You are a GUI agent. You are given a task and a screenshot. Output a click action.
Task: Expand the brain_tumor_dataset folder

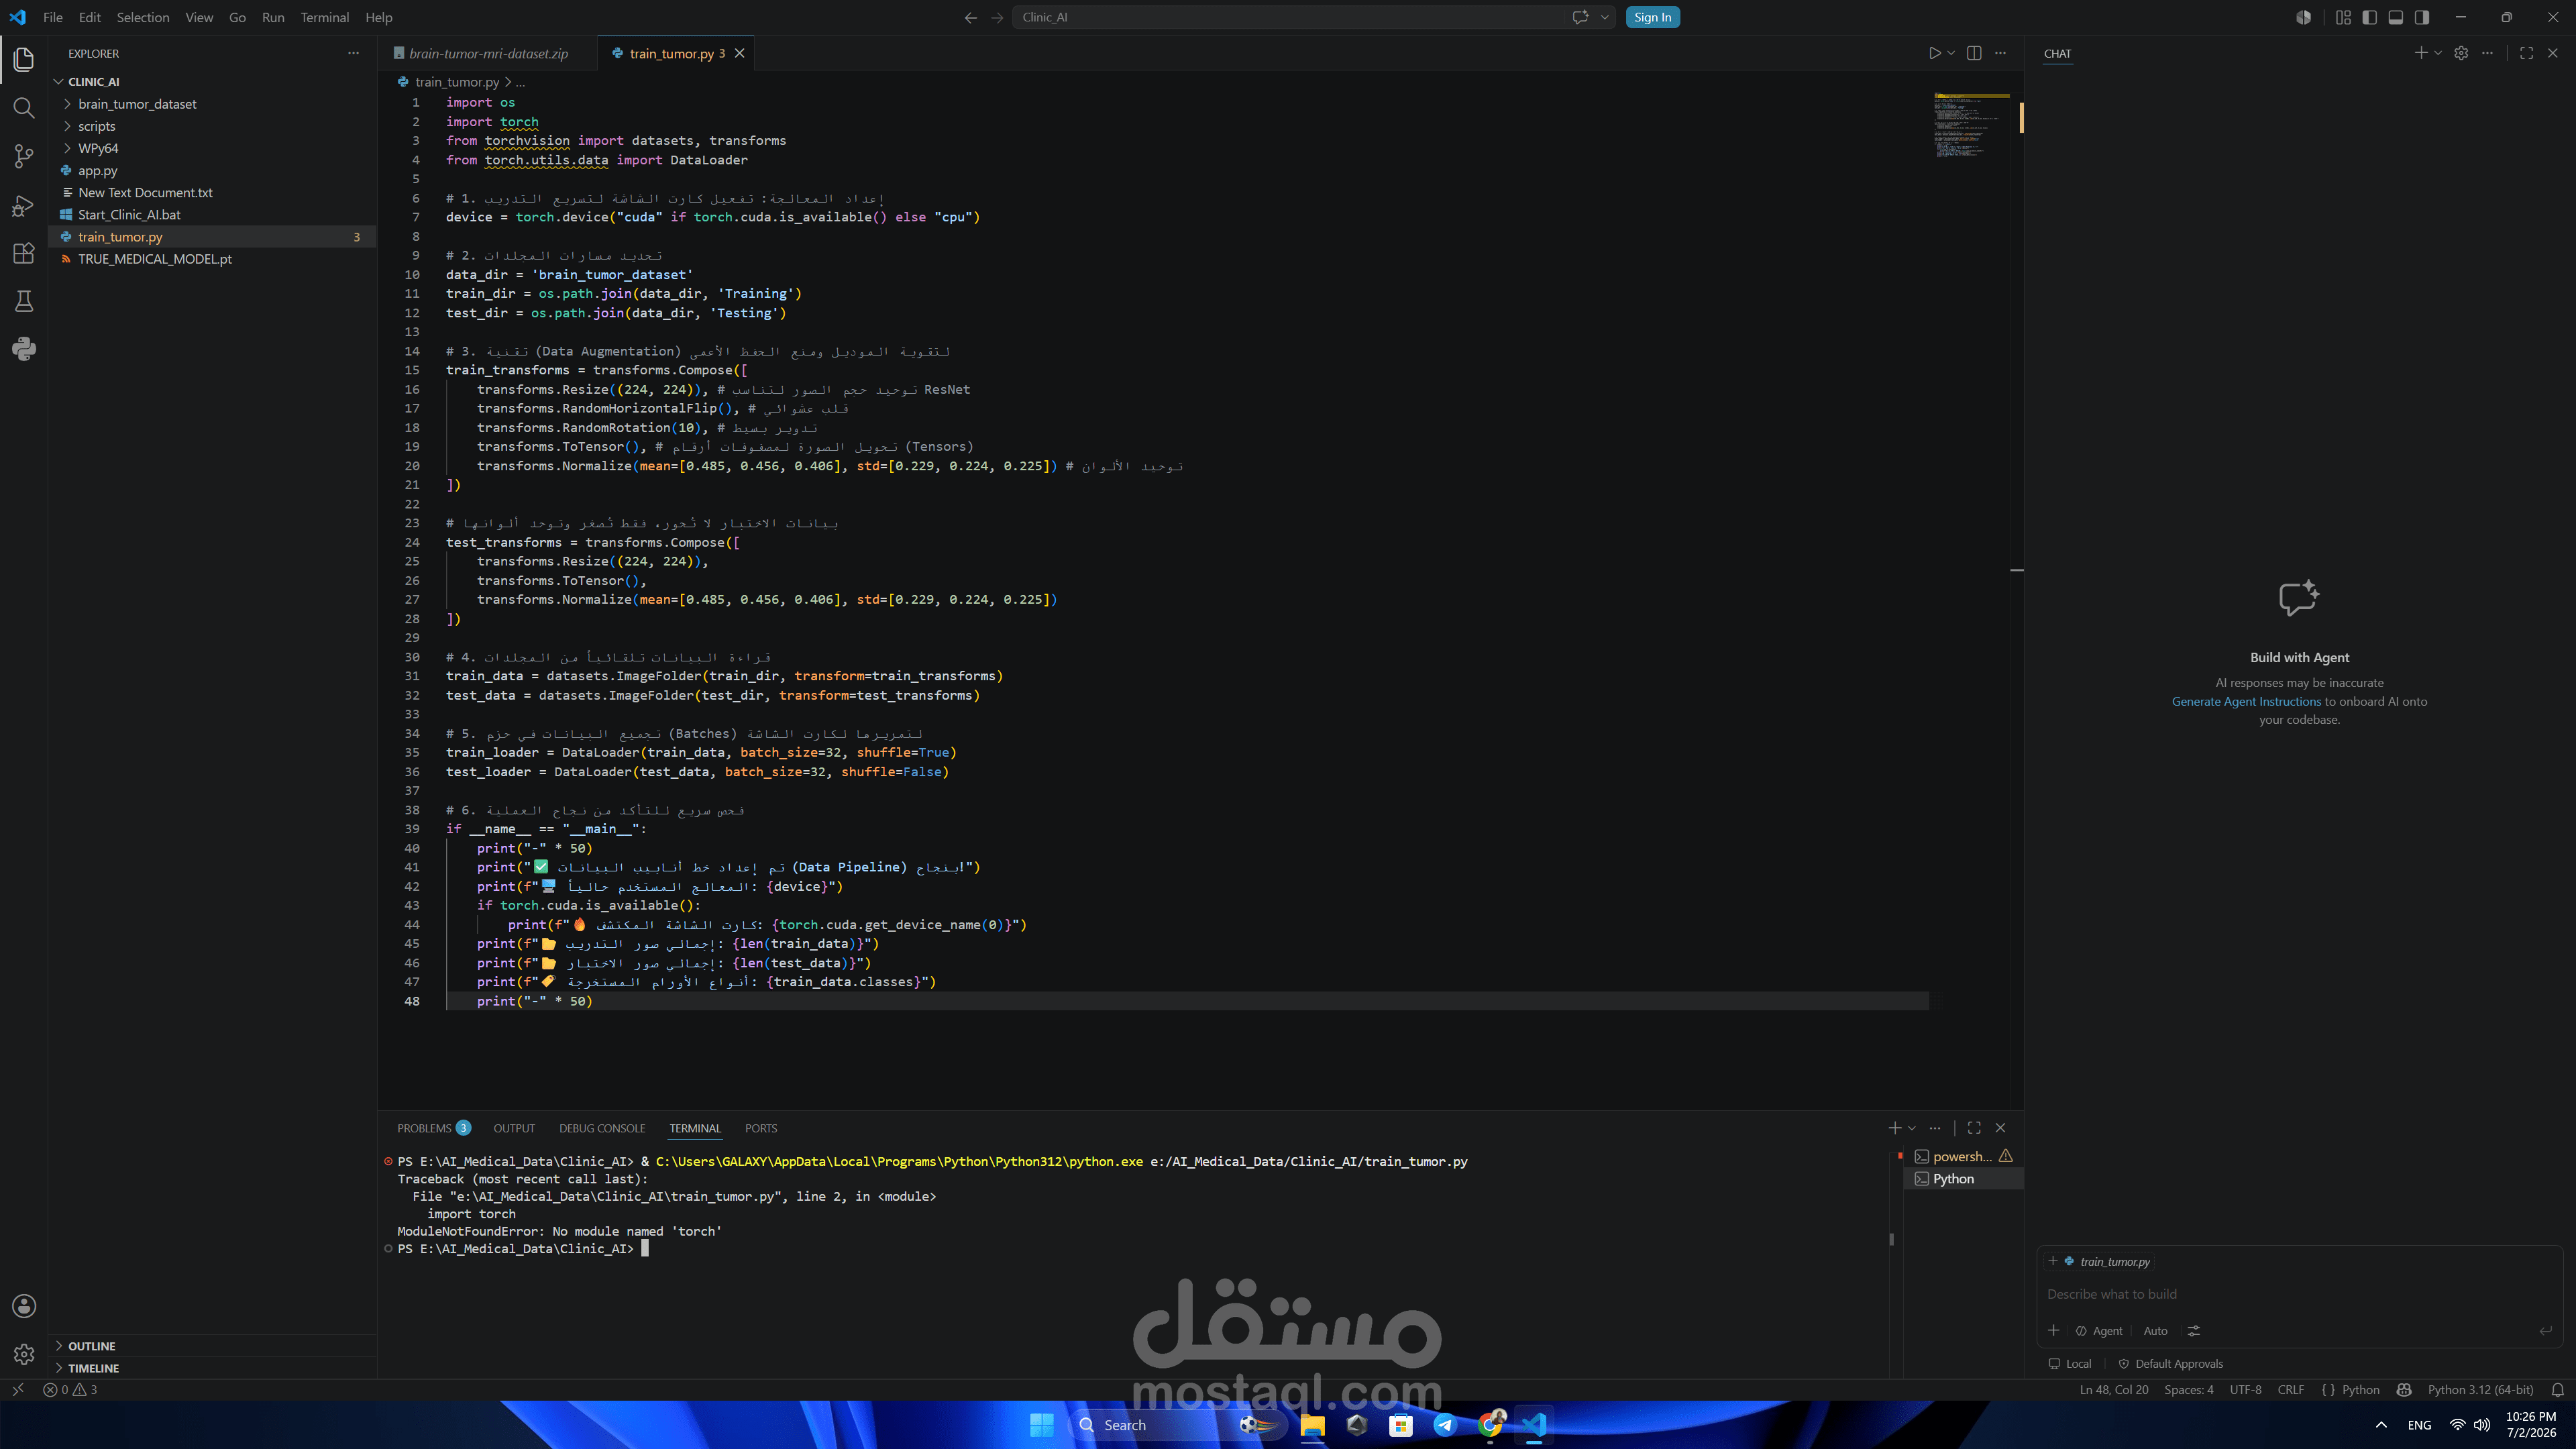click(x=137, y=104)
